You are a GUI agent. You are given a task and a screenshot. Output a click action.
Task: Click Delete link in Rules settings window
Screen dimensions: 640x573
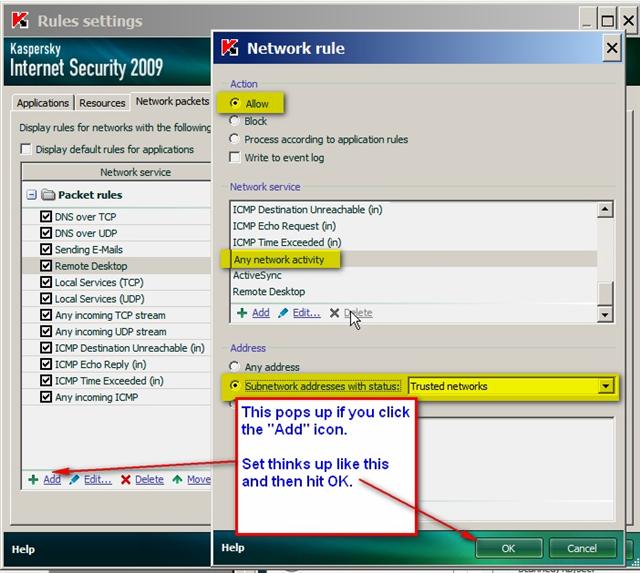tap(149, 480)
